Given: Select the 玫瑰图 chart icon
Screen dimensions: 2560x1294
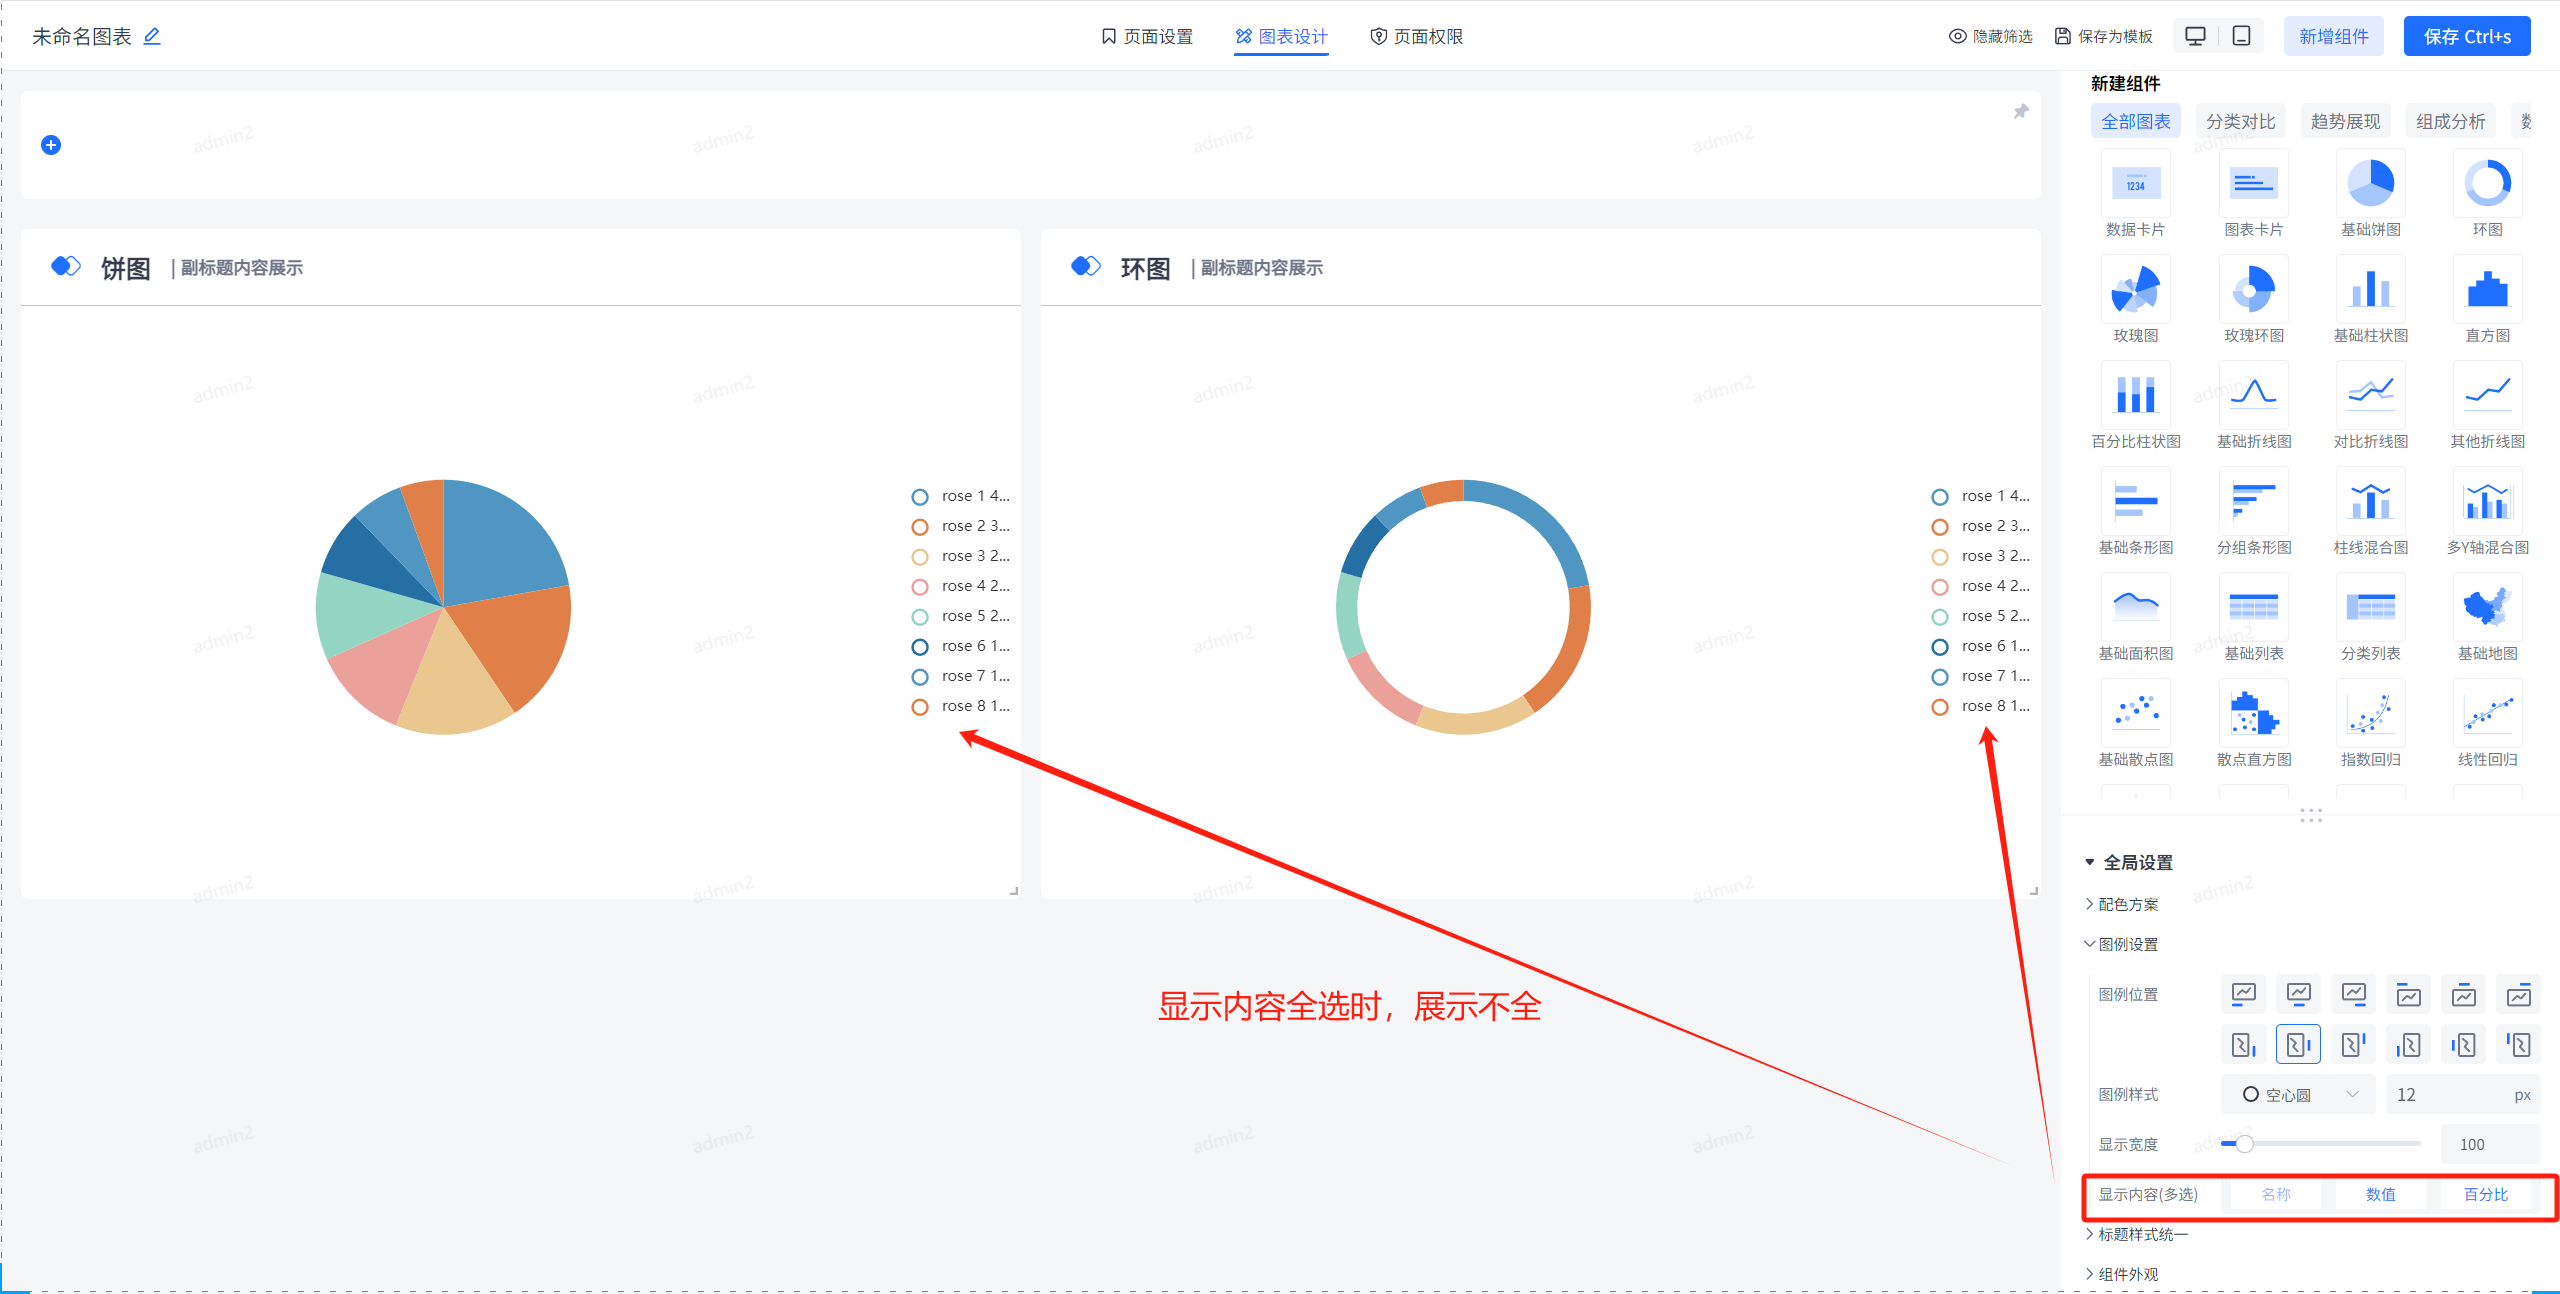Looking at the screenshot, I should (2135, 291).
